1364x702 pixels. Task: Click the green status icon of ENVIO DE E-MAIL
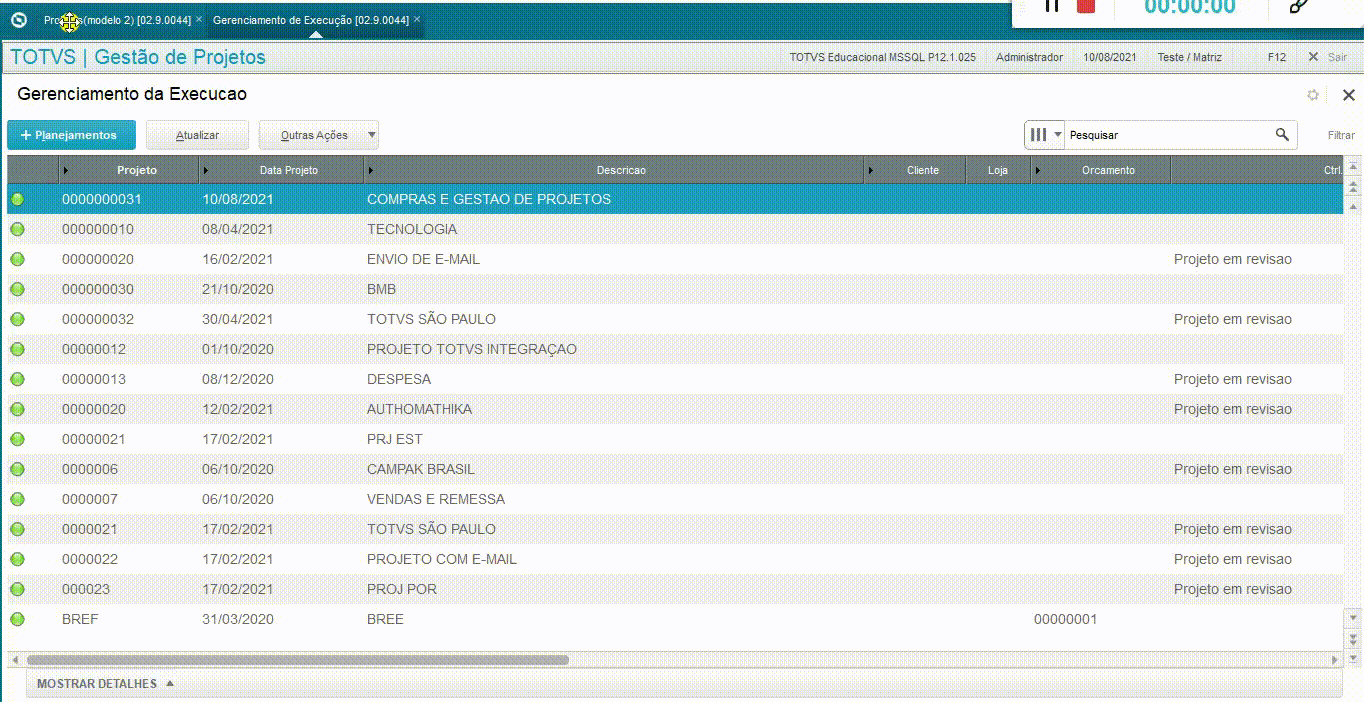pyautogui.click(x=17, y=259)
